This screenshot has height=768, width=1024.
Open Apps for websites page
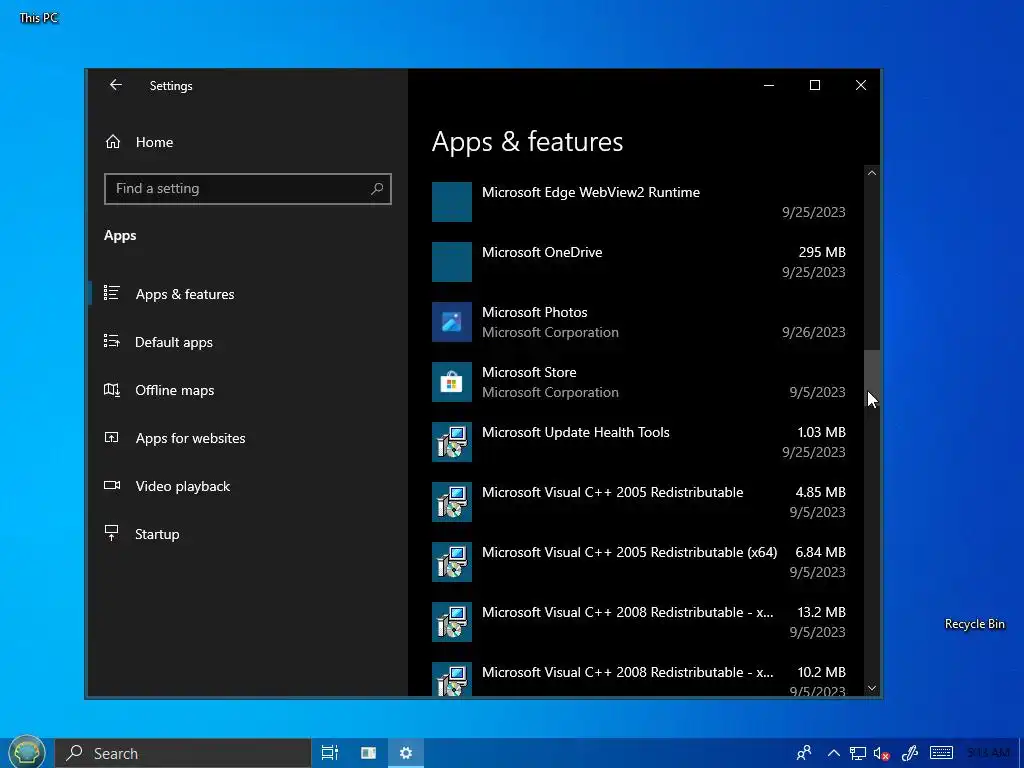pos(247,438)
